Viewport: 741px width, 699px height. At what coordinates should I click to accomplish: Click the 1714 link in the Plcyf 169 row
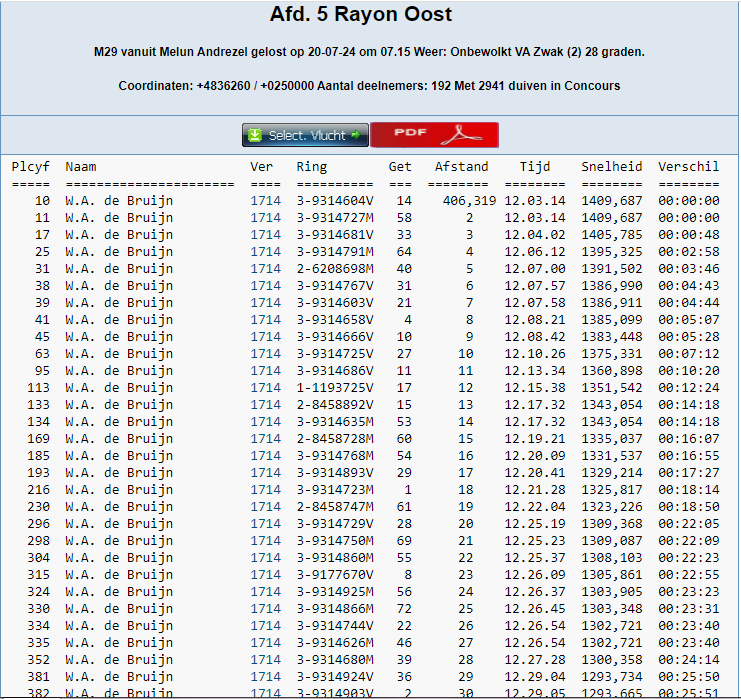[x=265, y=439]
